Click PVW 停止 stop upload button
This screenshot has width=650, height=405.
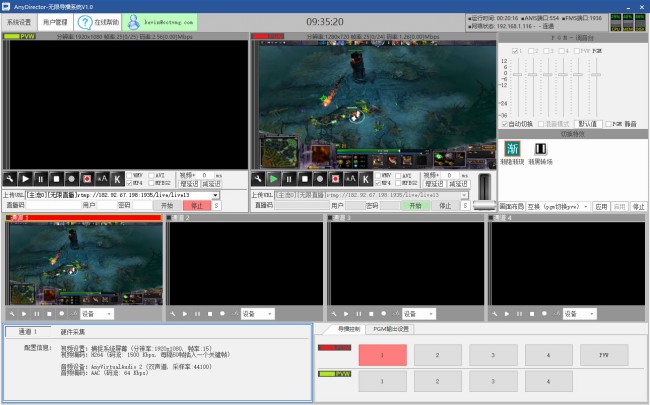[x=197, y=205]
